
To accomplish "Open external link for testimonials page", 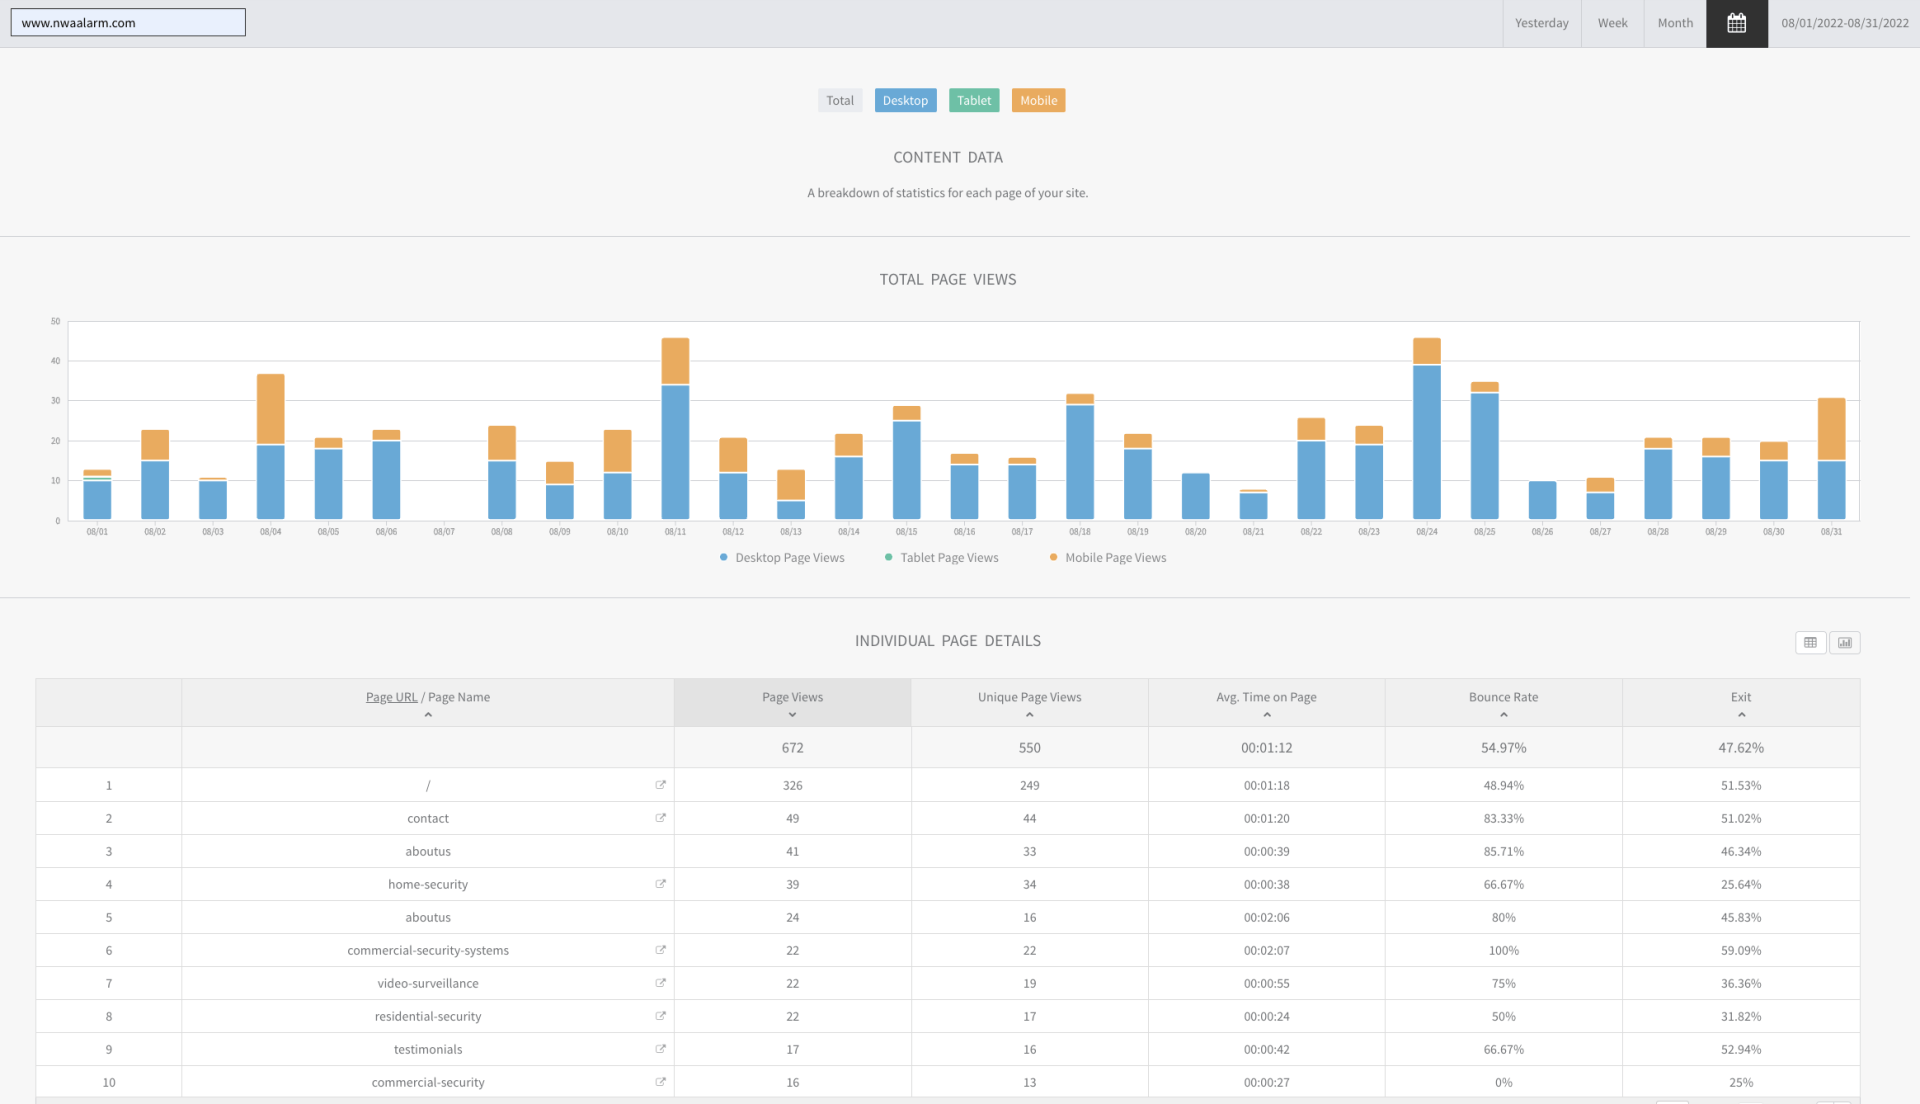I will tap(660, 1049).
